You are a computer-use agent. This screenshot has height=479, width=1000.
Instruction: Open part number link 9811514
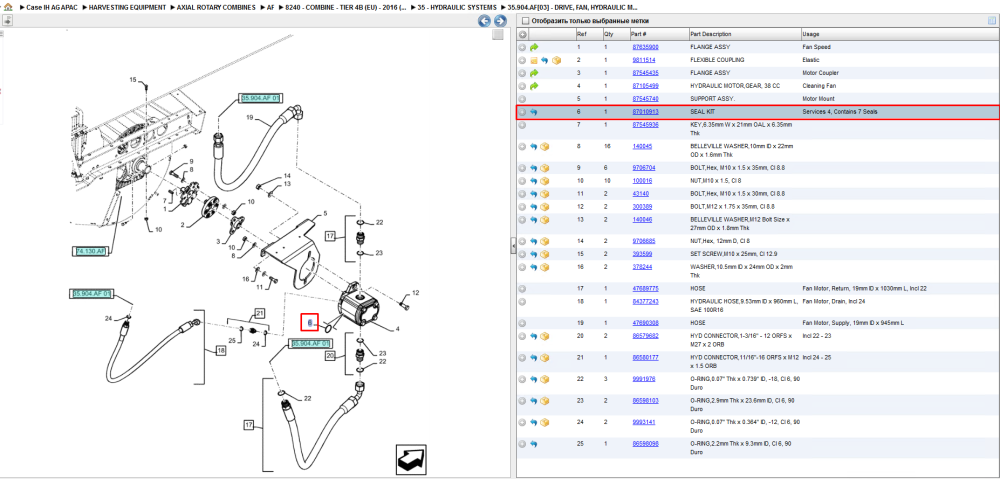(643, 60)
